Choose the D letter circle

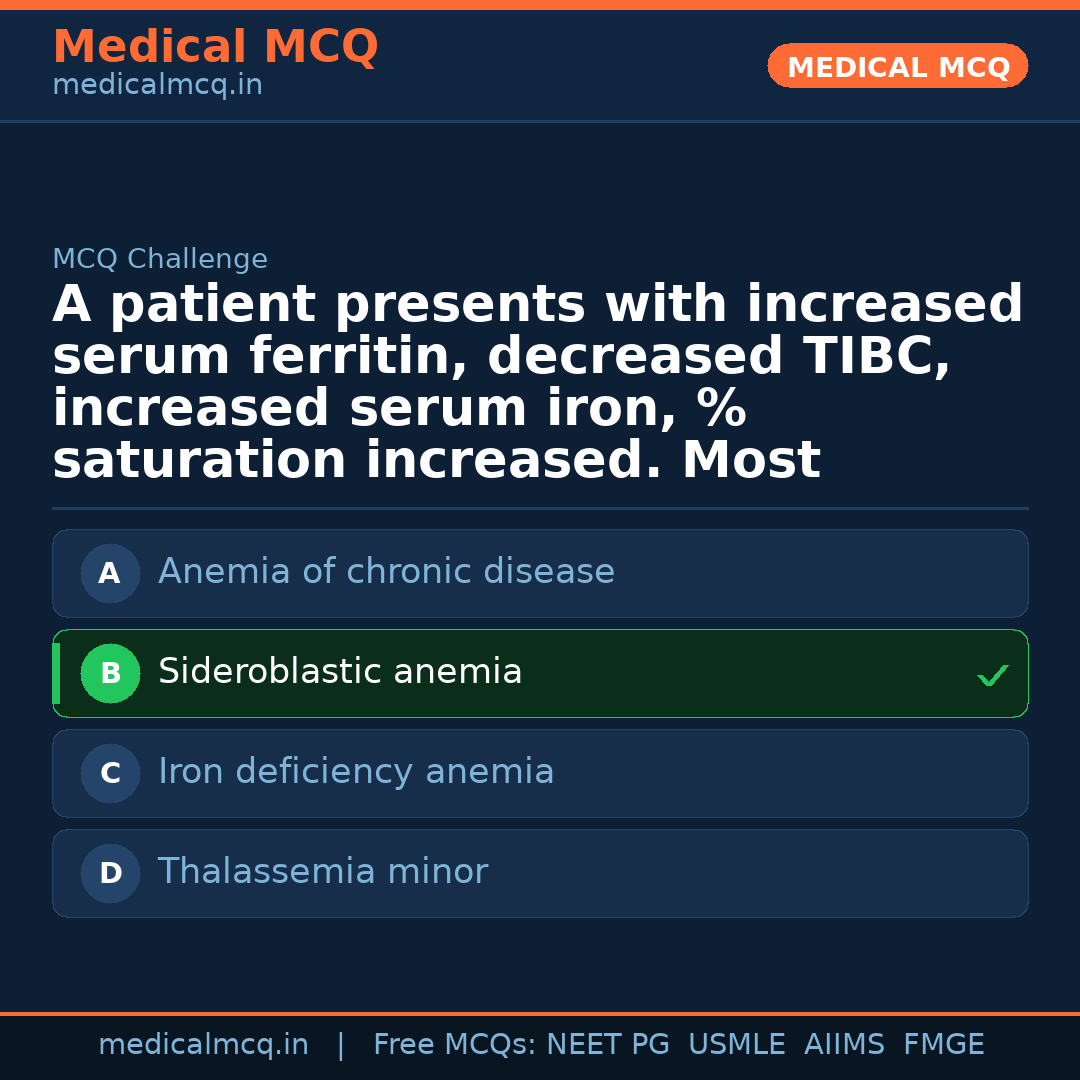(110, 874)
